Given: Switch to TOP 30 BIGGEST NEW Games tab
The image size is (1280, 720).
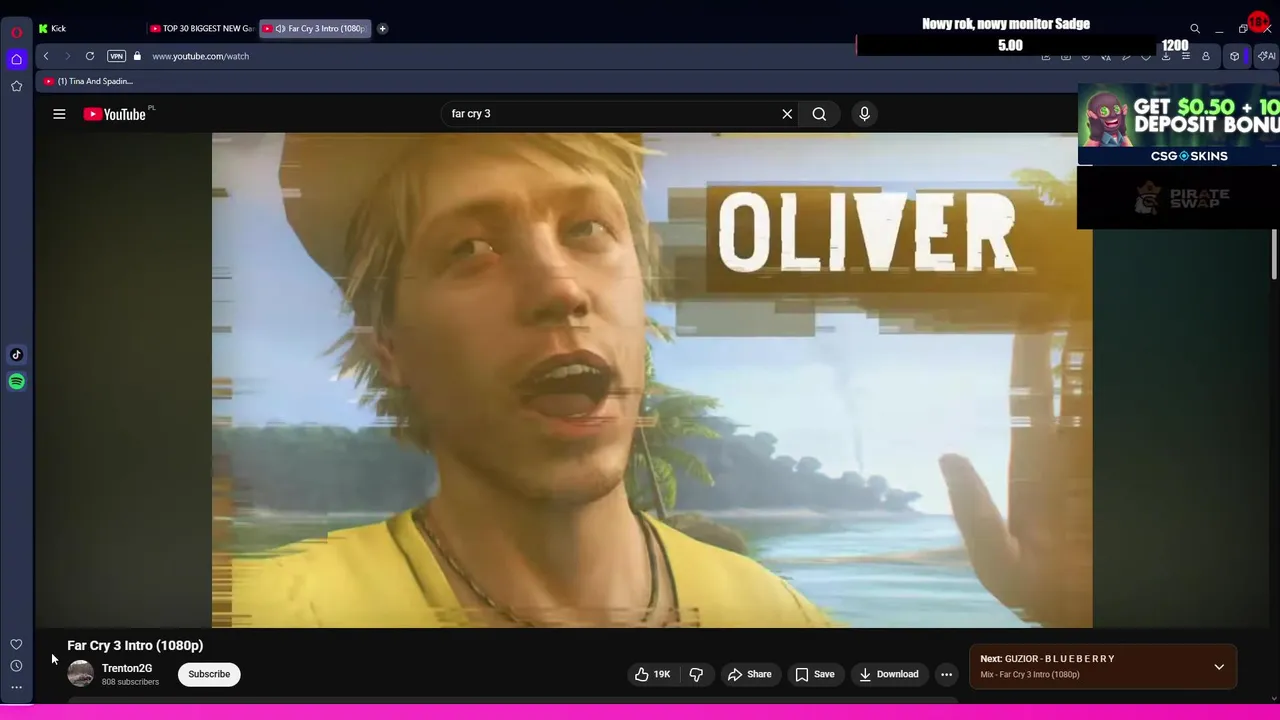Looking at the screenshot, I should tap(202, 28).
